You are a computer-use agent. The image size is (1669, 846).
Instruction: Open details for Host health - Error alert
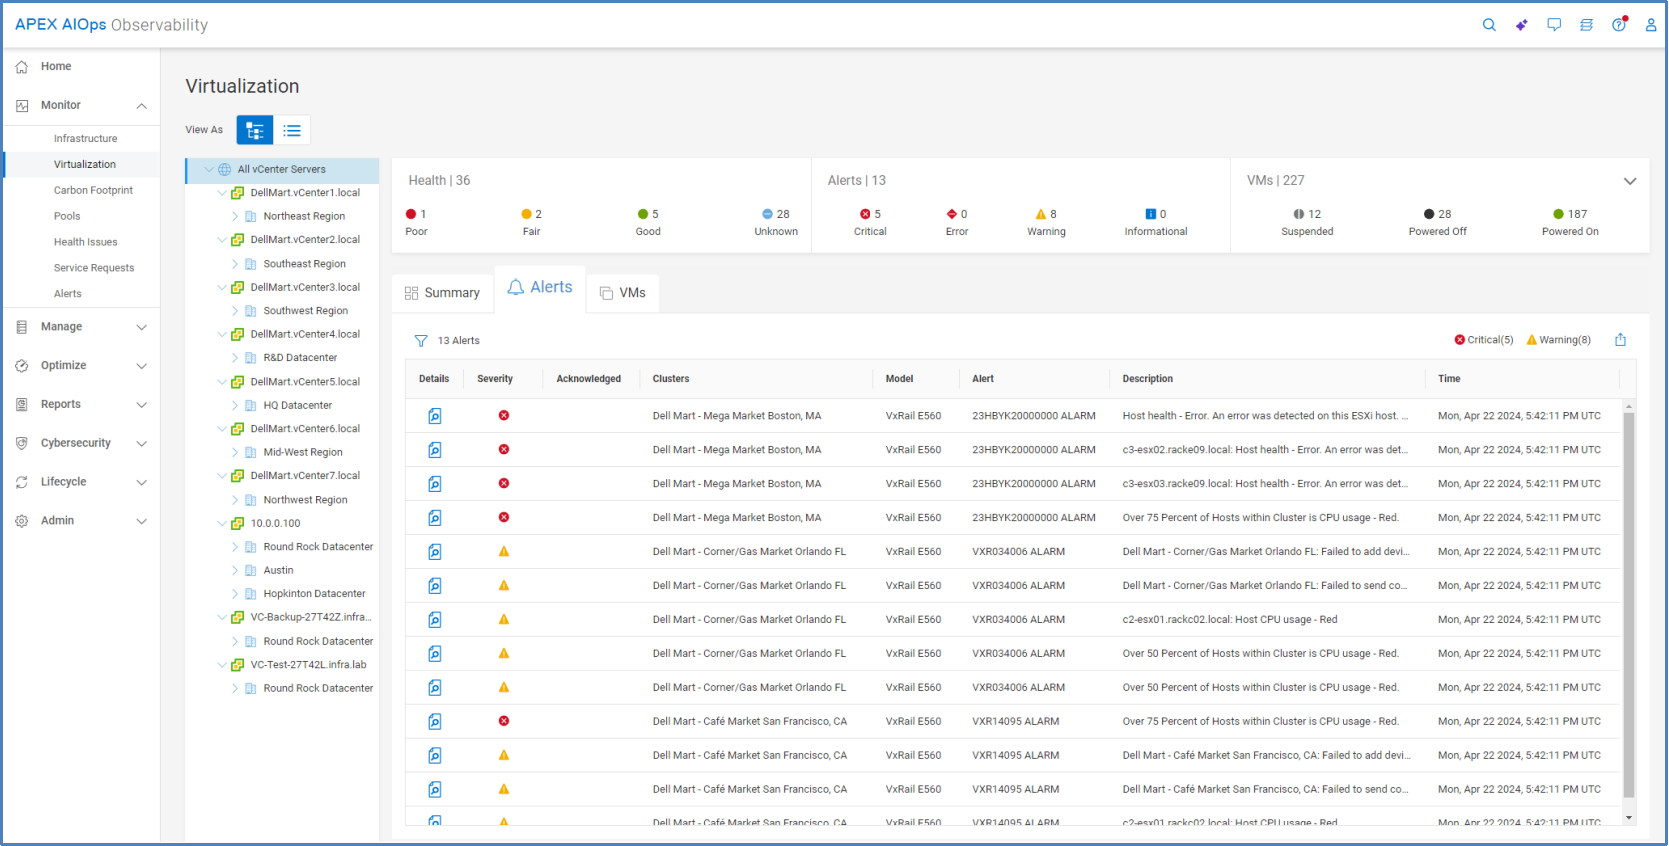435,416
